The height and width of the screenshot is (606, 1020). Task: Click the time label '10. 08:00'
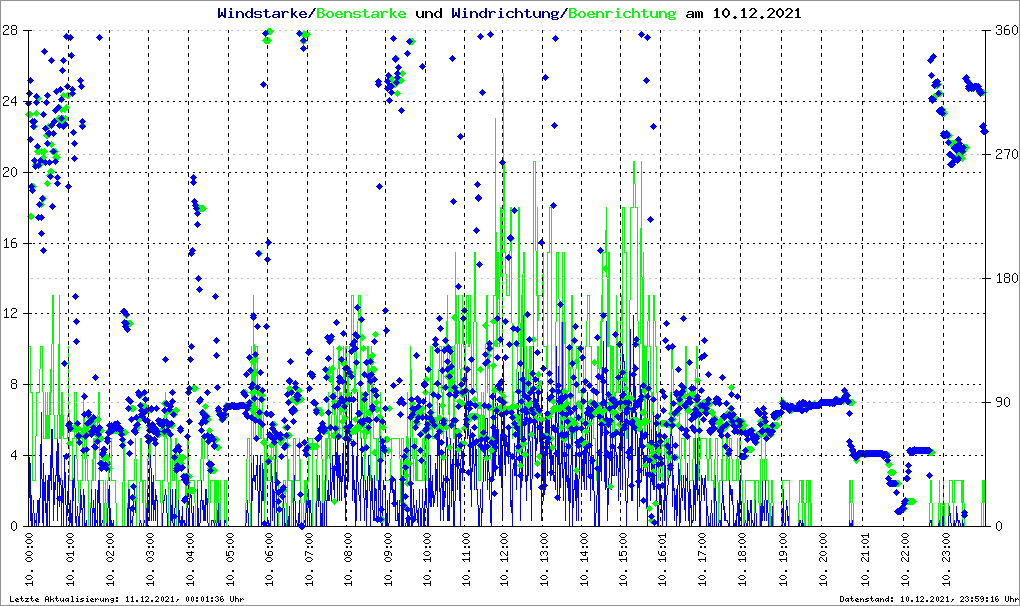[348, 560]
